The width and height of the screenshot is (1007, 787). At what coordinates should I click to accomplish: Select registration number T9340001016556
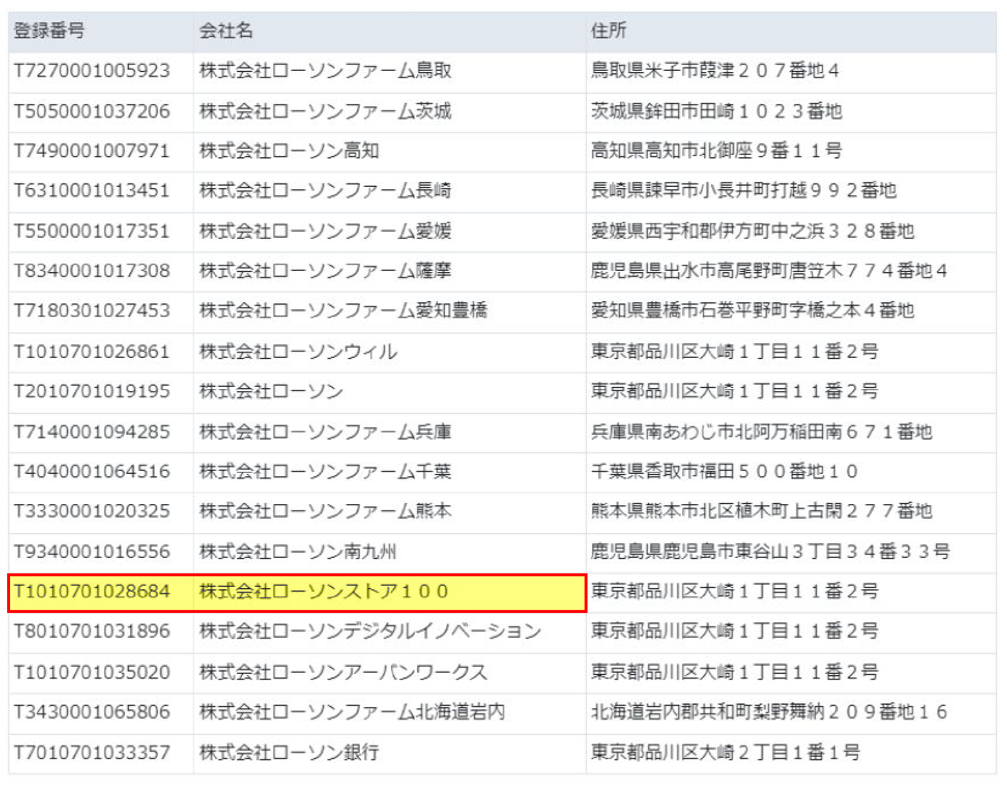[x=92, y=552]
